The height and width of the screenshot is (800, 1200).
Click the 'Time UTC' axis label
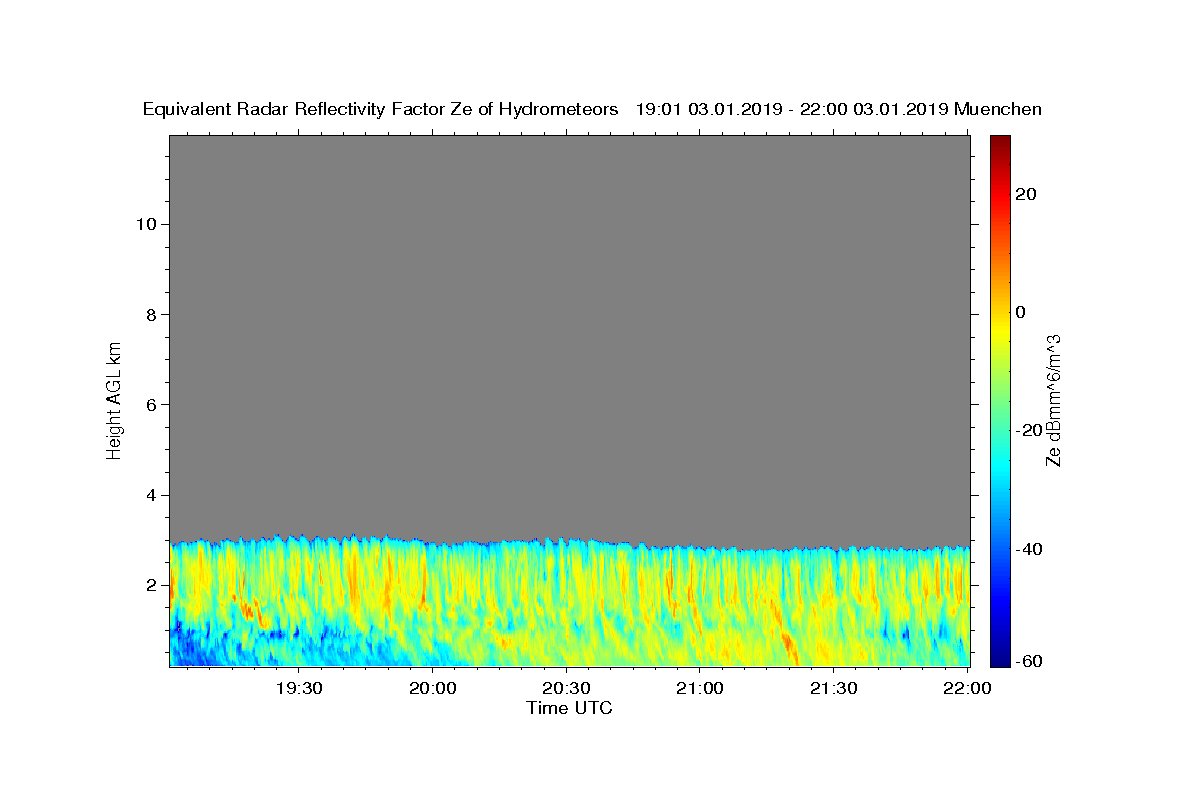click(569, 708)
